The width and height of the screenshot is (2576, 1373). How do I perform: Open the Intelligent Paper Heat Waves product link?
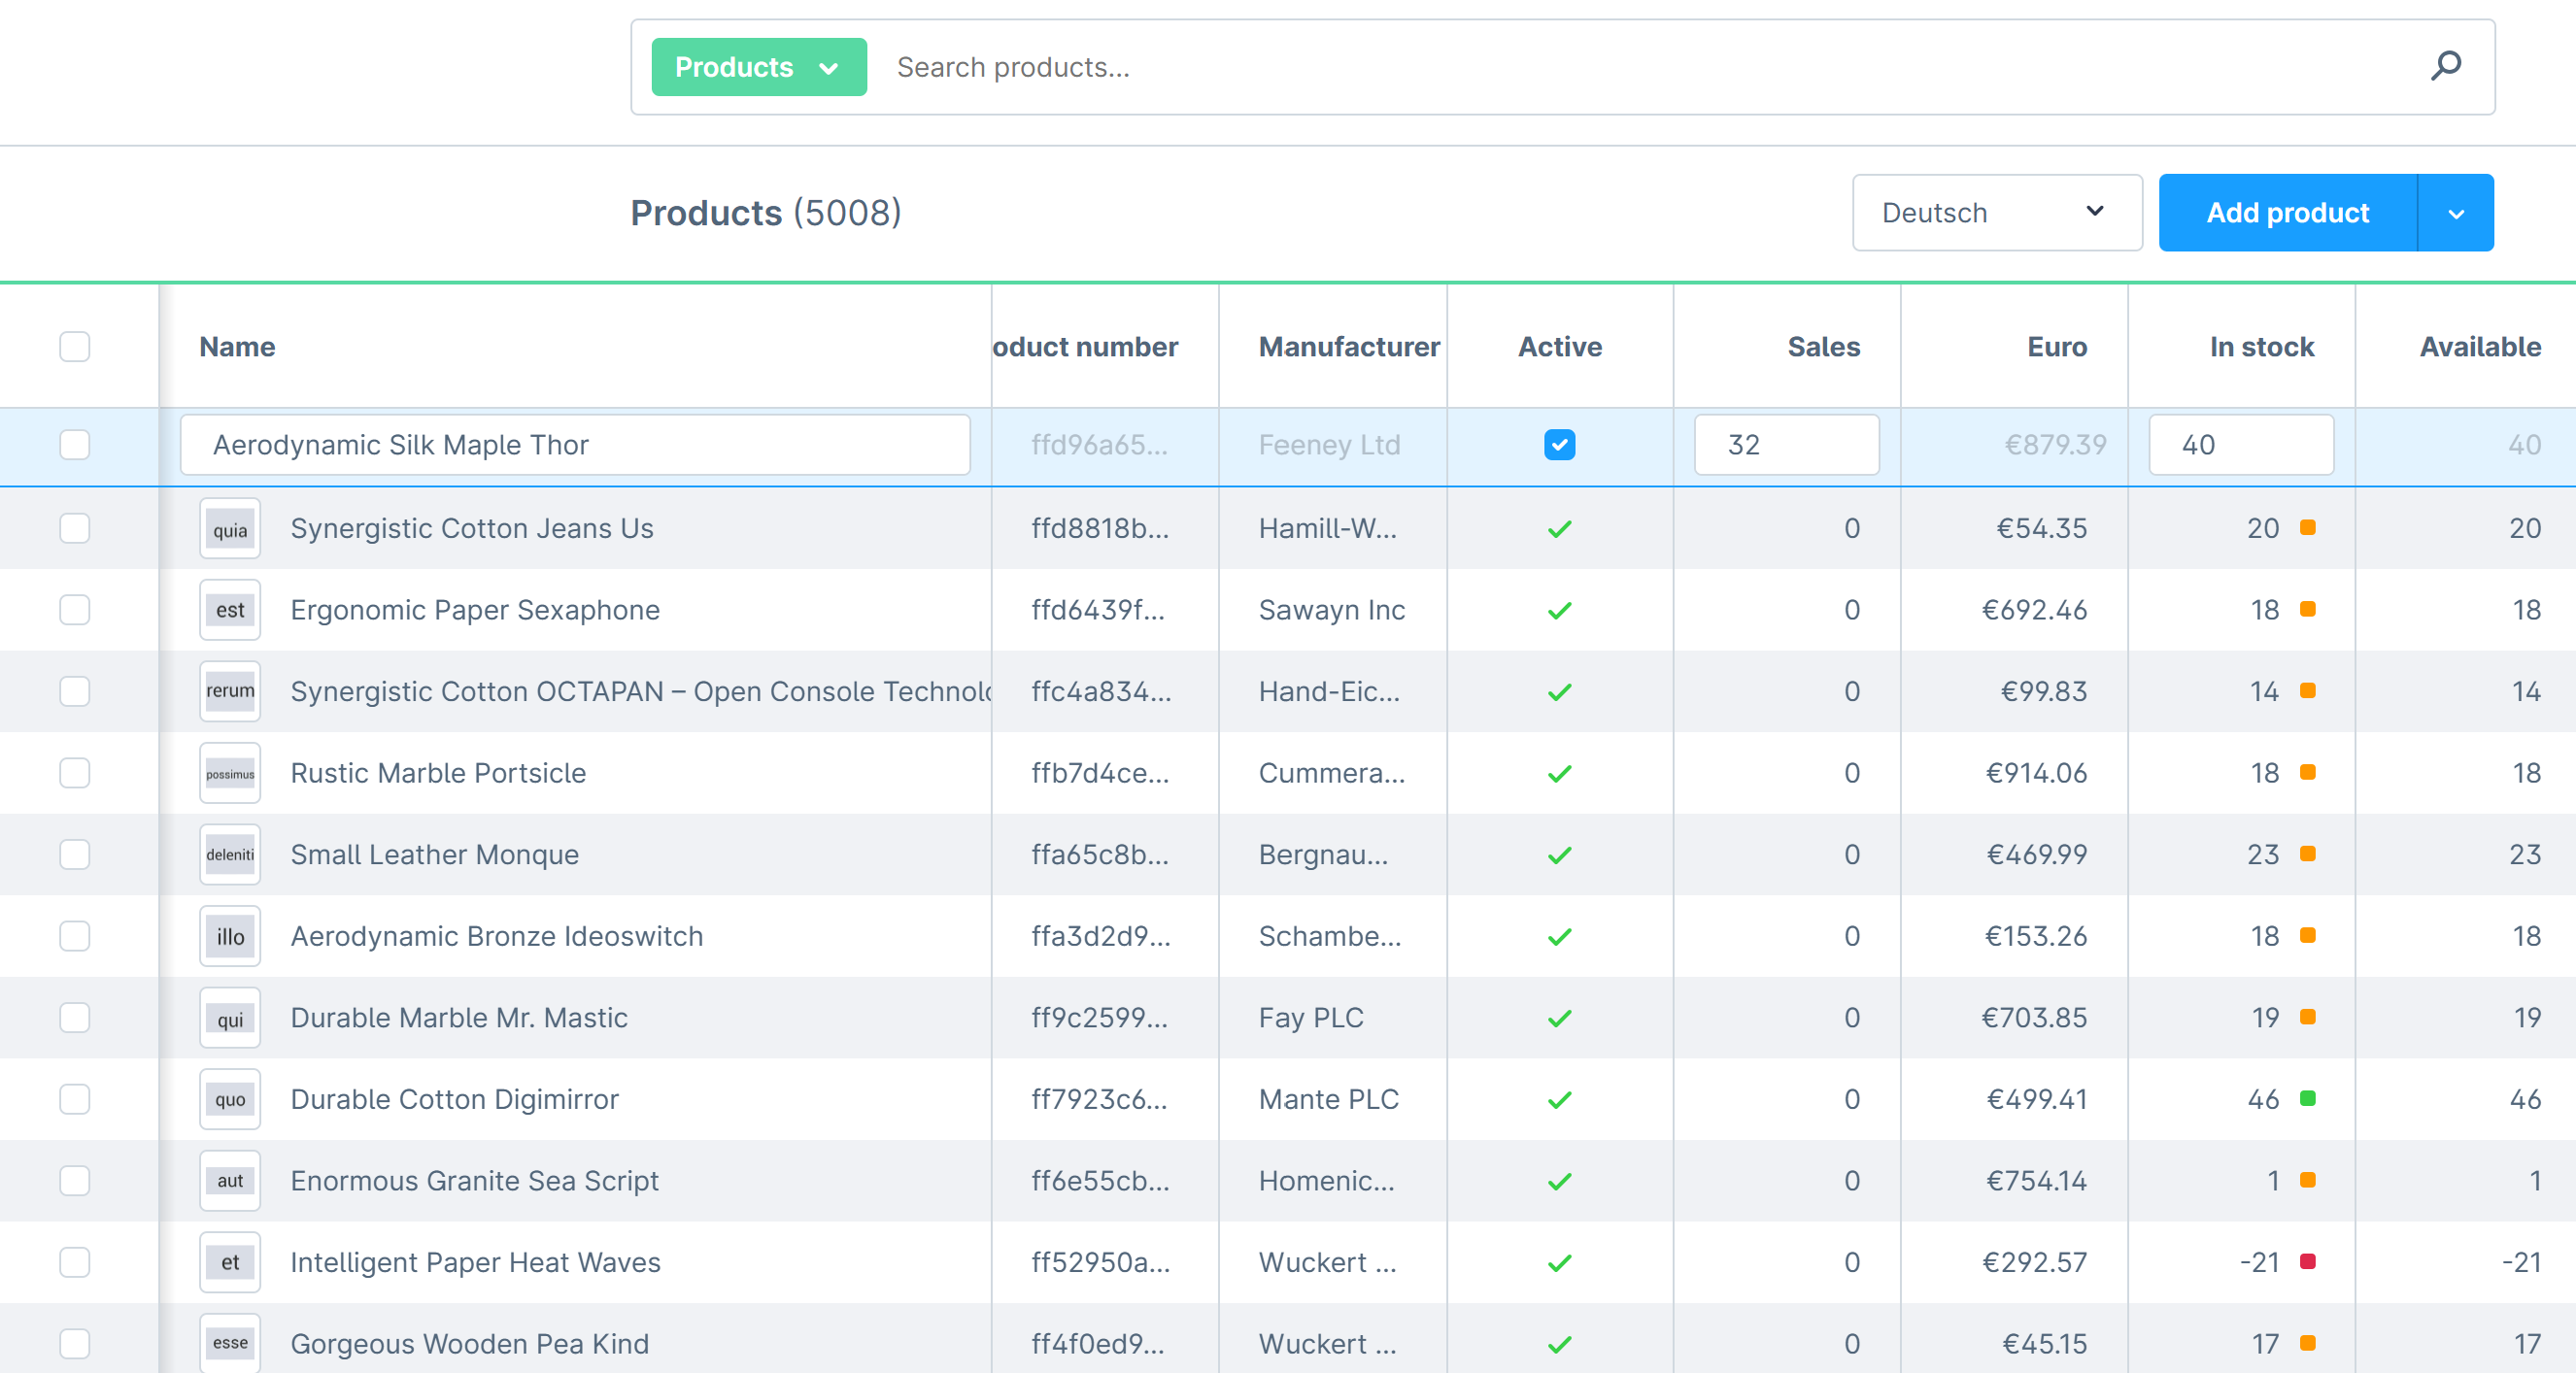coord(475,1261)
